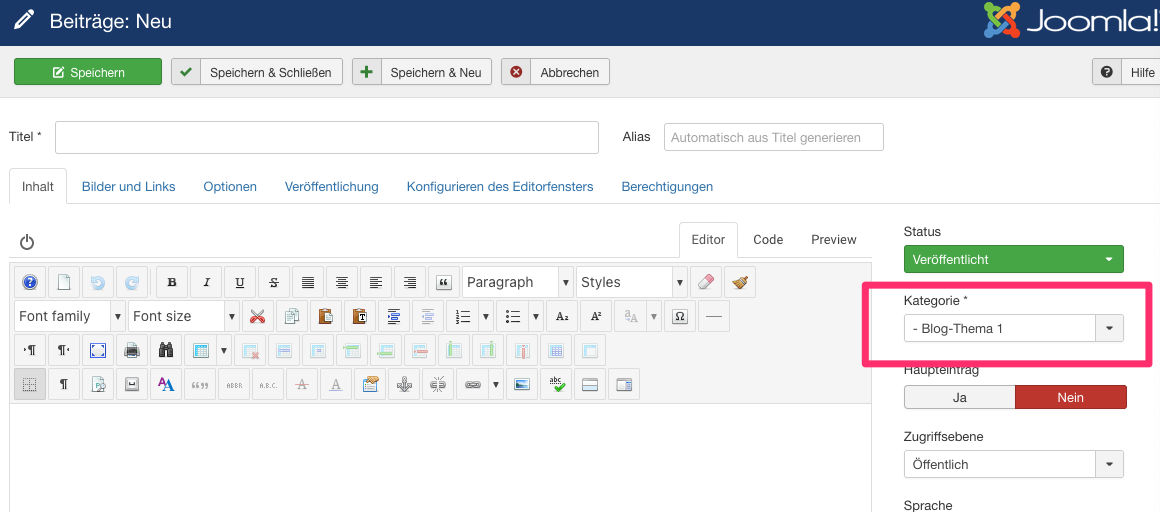
Task: Apply subscript formatting
Action: (562, 316)
